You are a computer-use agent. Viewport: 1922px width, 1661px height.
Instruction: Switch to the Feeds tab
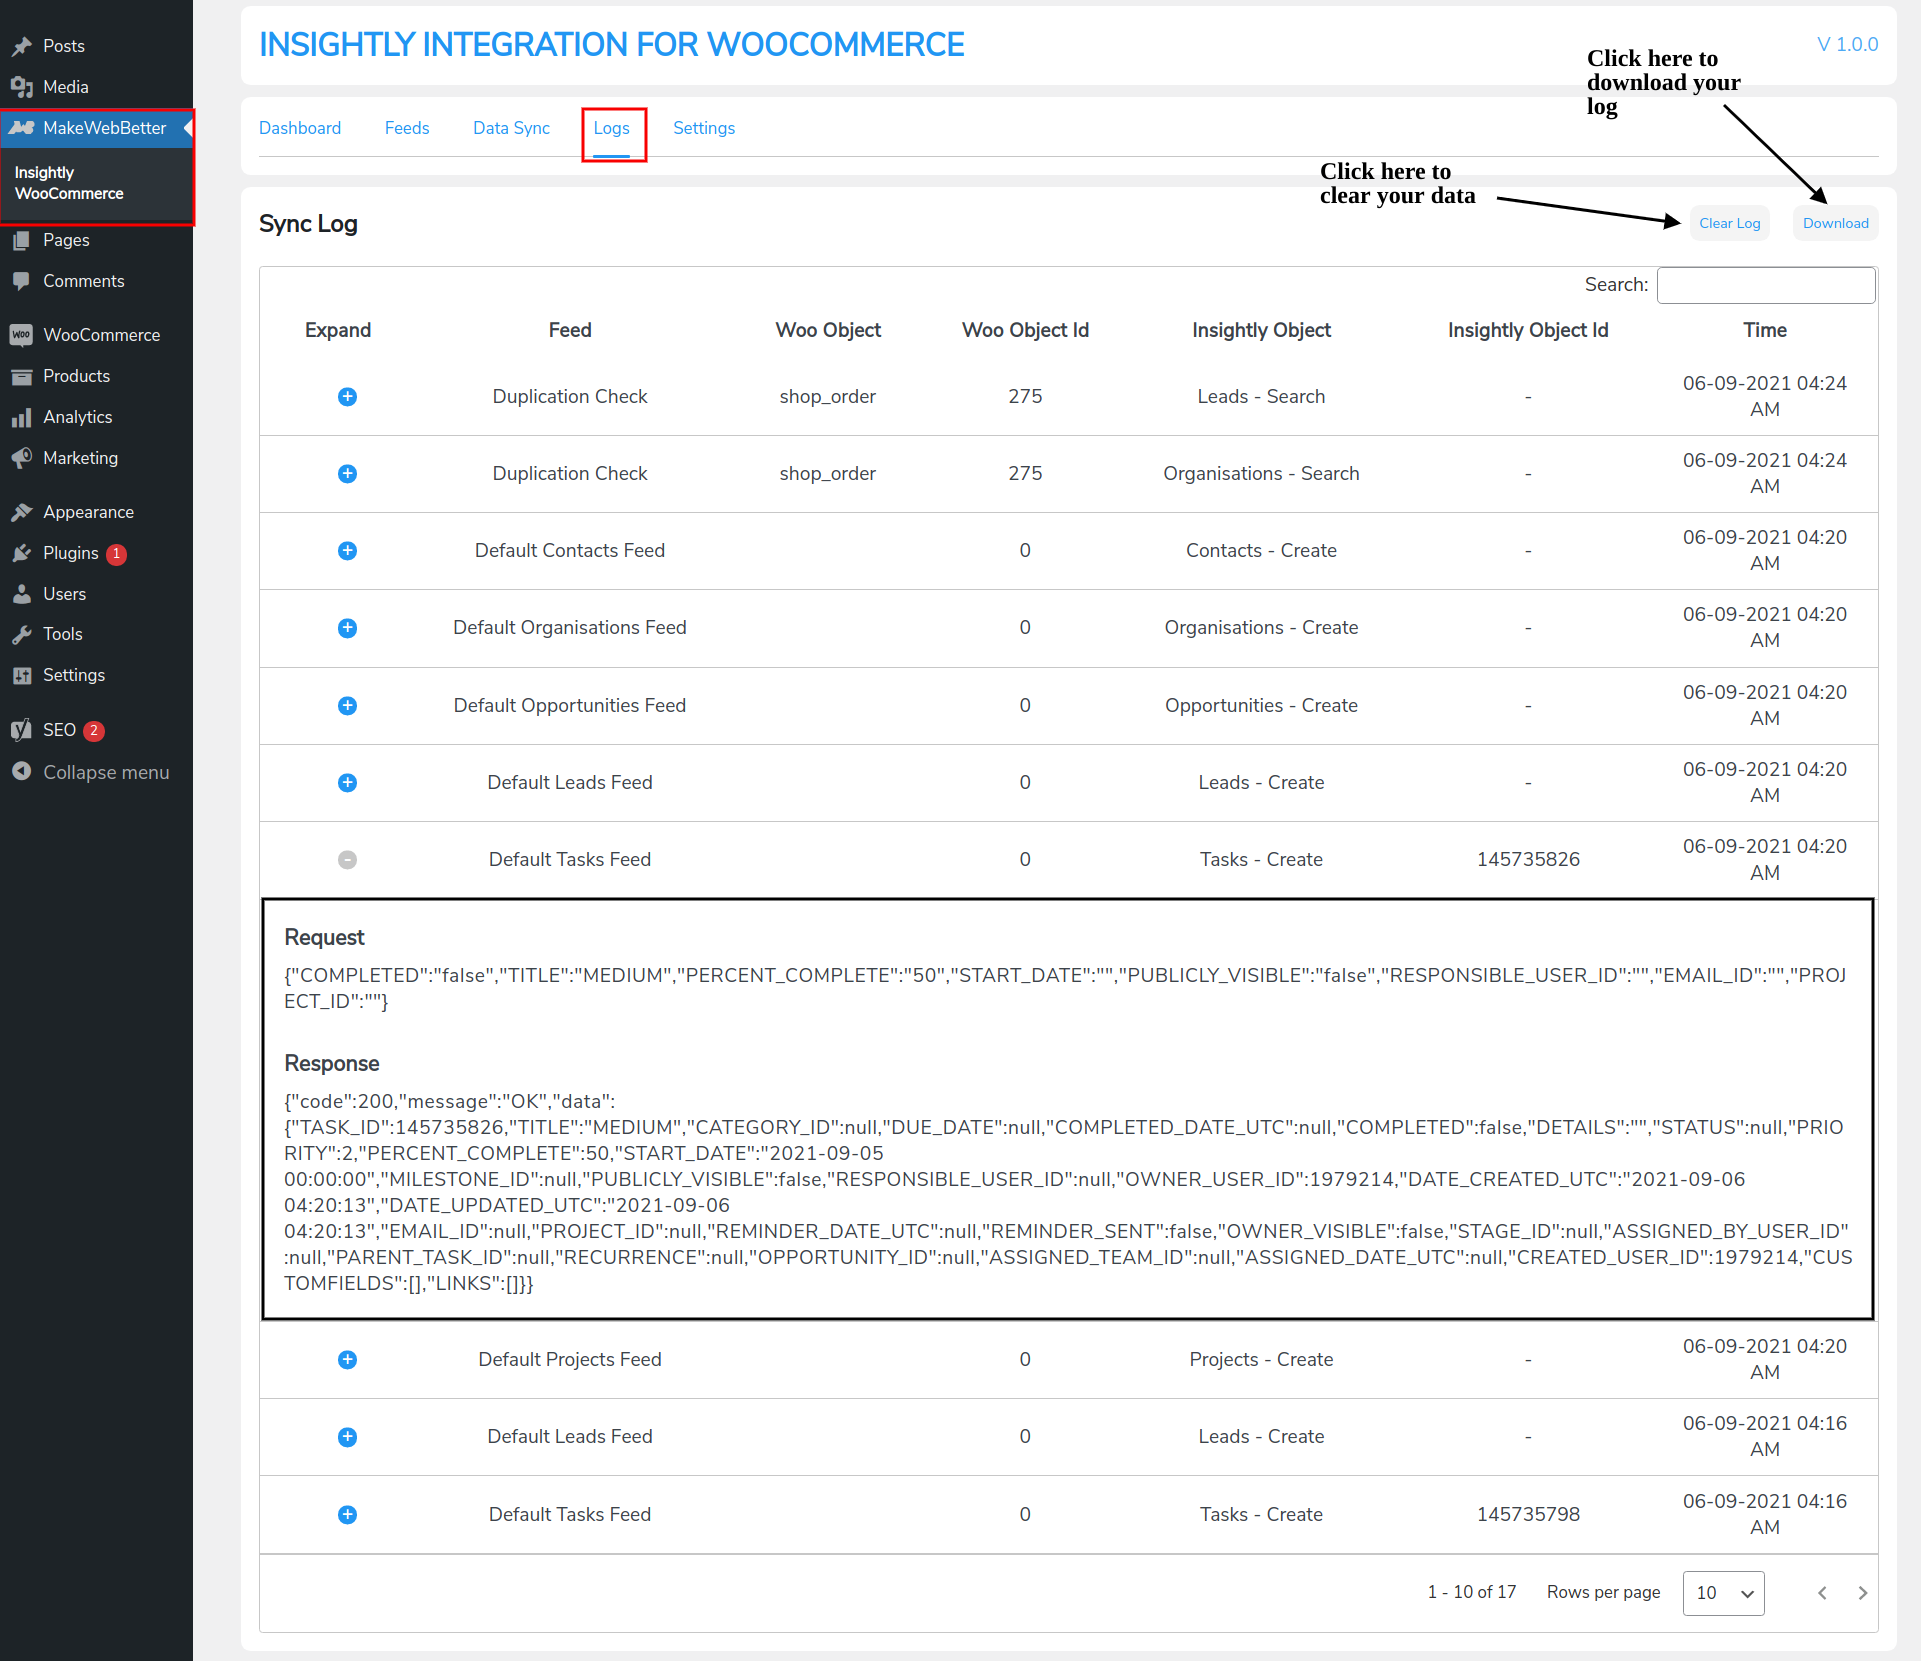point(407,128)
